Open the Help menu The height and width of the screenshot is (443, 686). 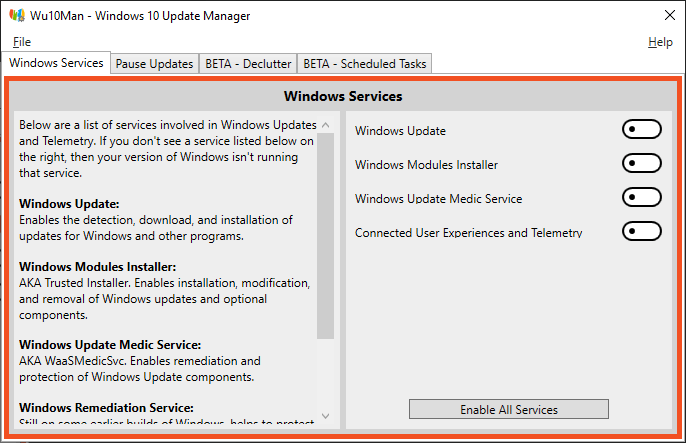coord(660,42)
